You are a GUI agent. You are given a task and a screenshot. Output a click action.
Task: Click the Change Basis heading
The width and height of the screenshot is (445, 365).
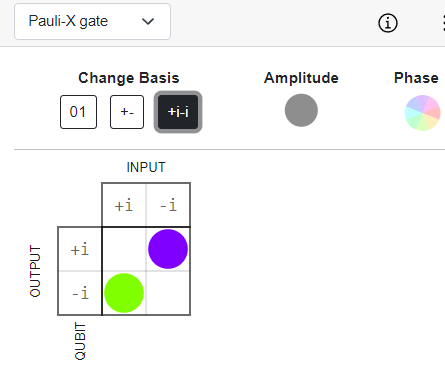129,78
